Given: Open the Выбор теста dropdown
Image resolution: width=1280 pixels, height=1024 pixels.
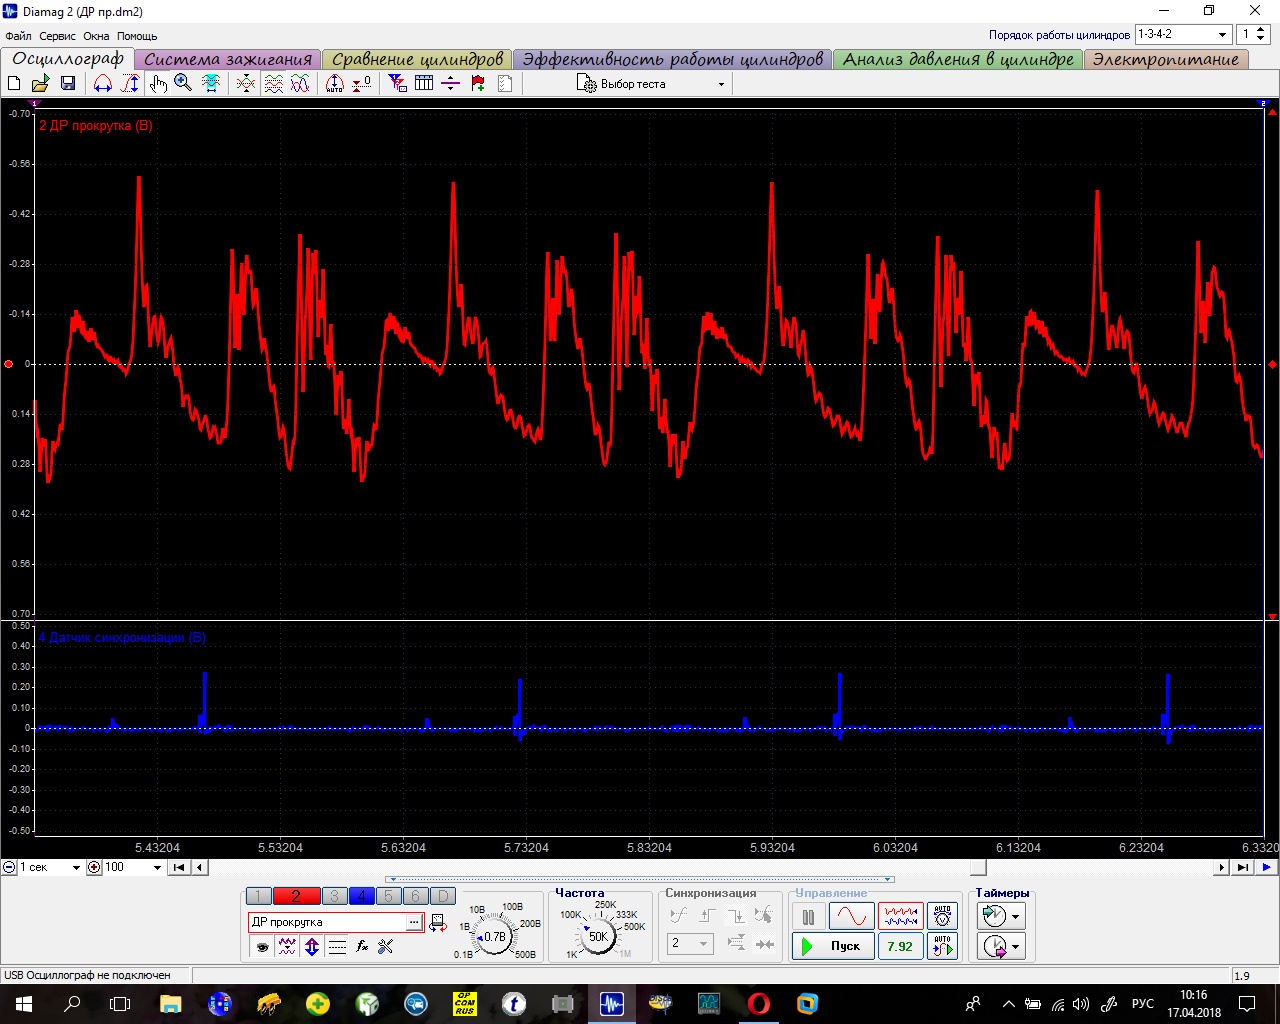Looking at the screenshot, I should tap(651, 84).
